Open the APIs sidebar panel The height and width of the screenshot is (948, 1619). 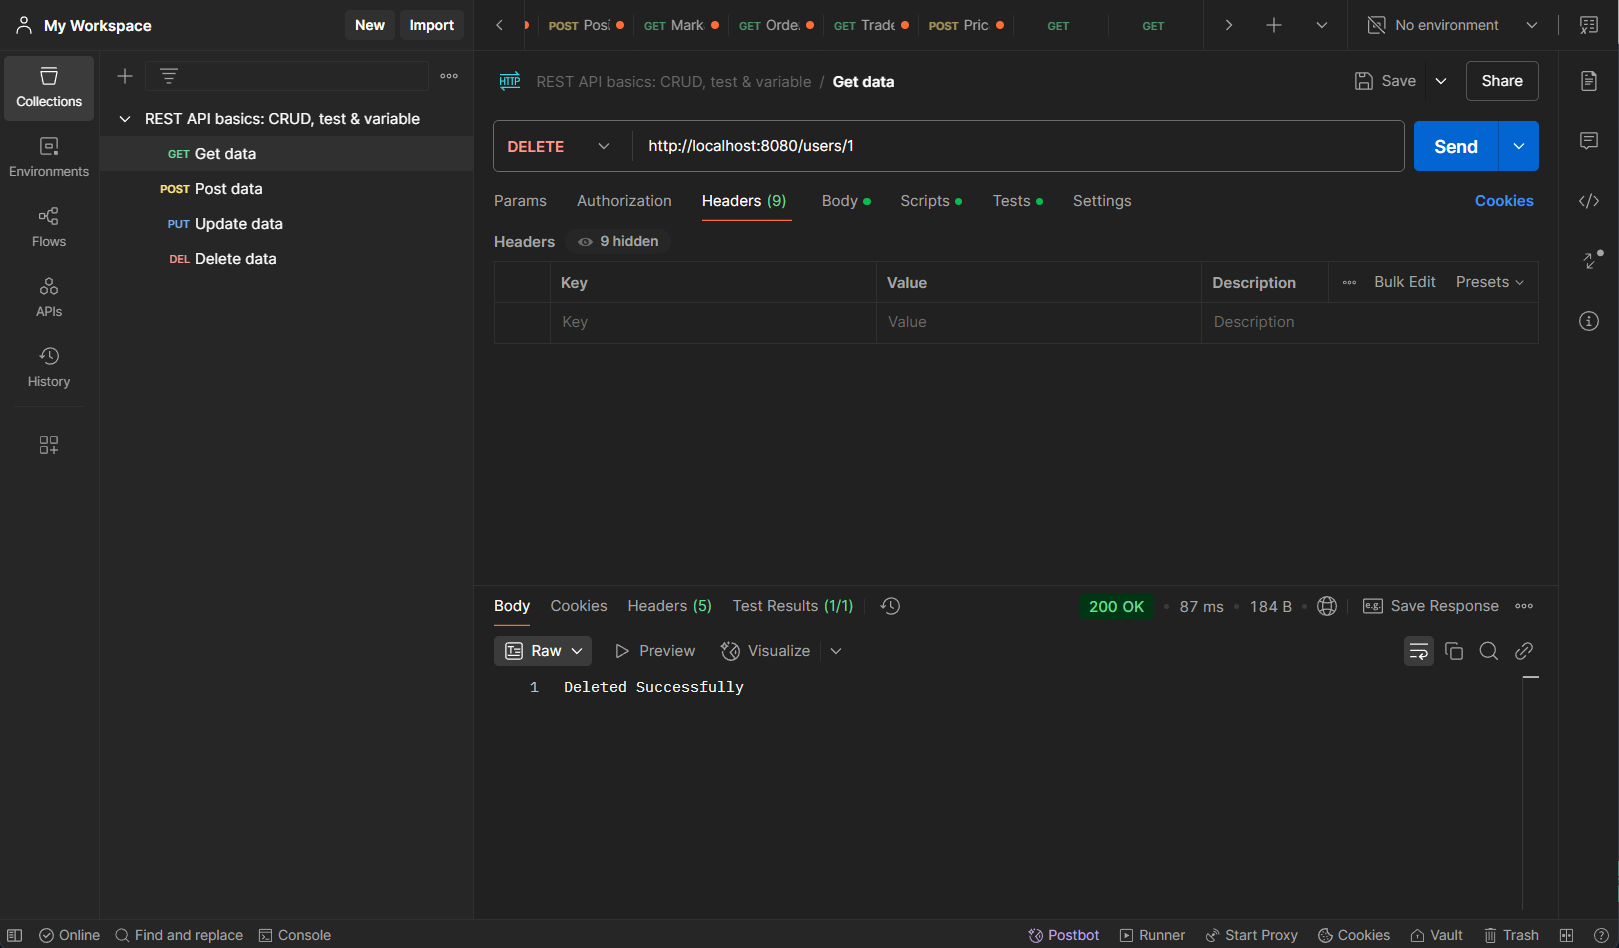point(49,298)
